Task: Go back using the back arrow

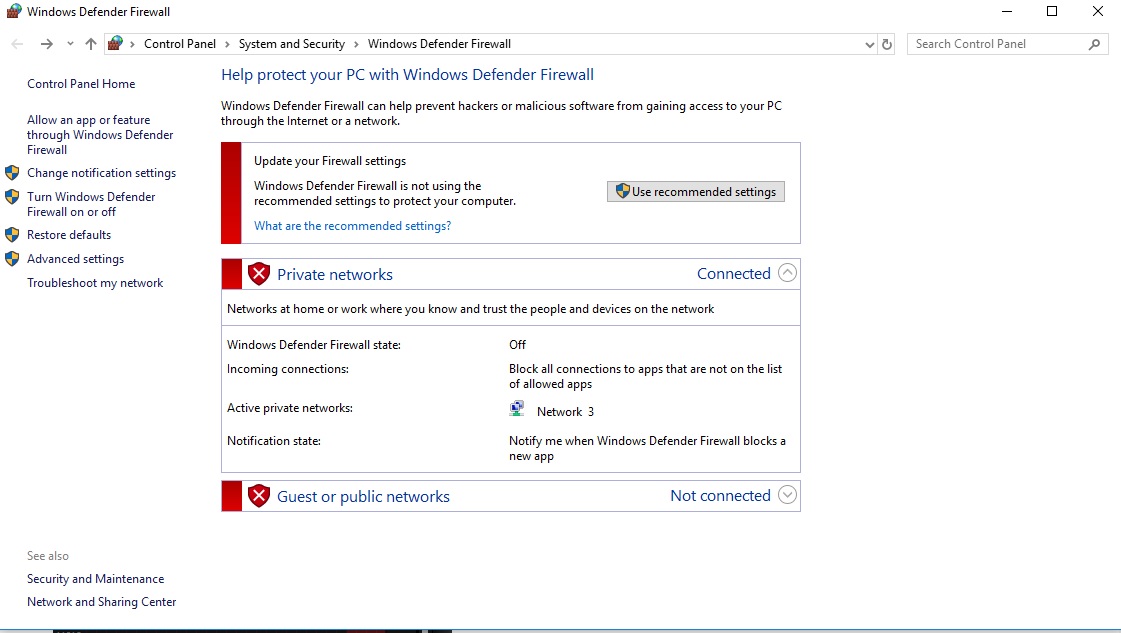Action: click(17, 44)
